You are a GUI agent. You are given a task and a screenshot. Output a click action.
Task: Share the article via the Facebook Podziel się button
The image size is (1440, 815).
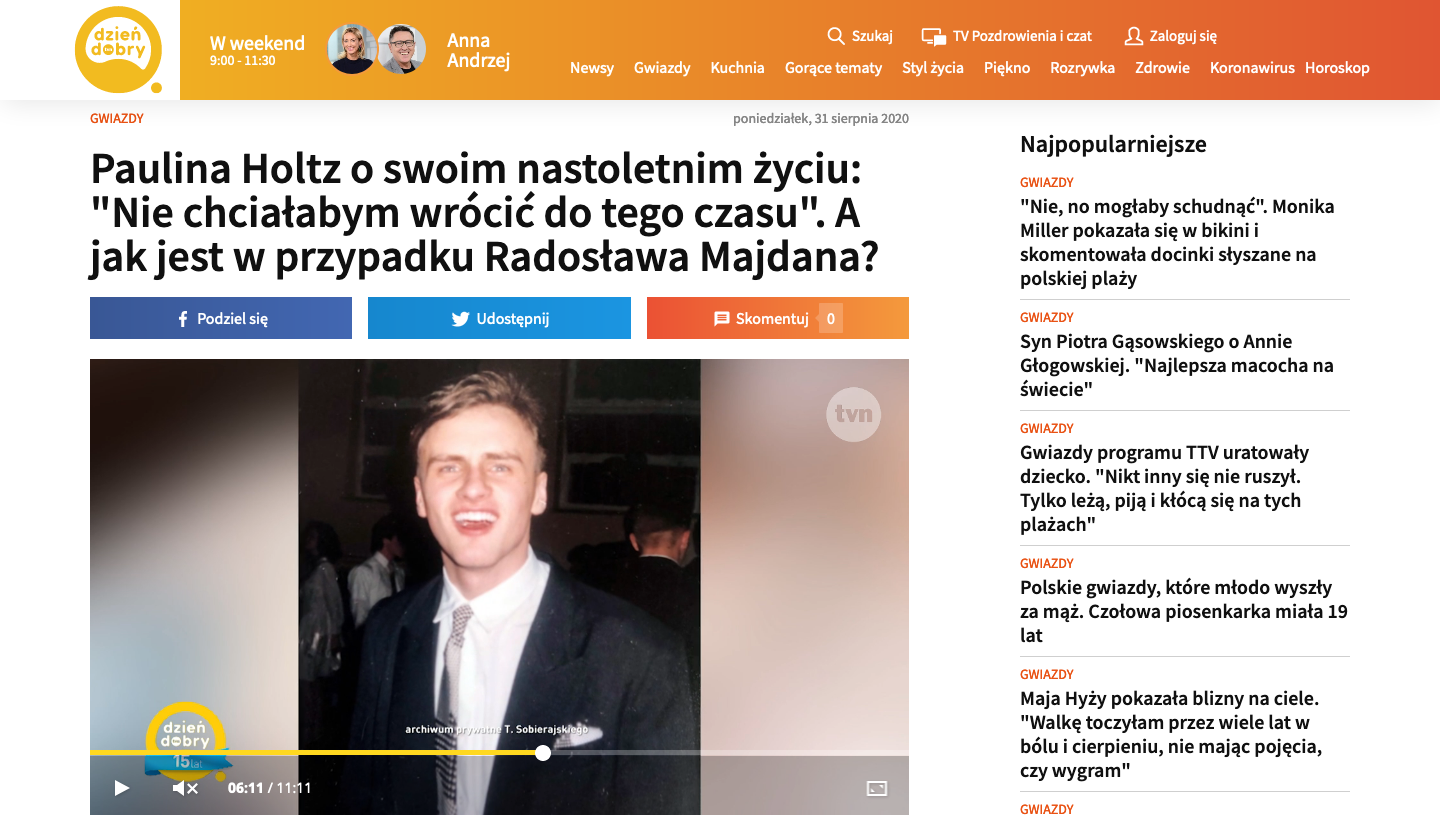point(221,318)
